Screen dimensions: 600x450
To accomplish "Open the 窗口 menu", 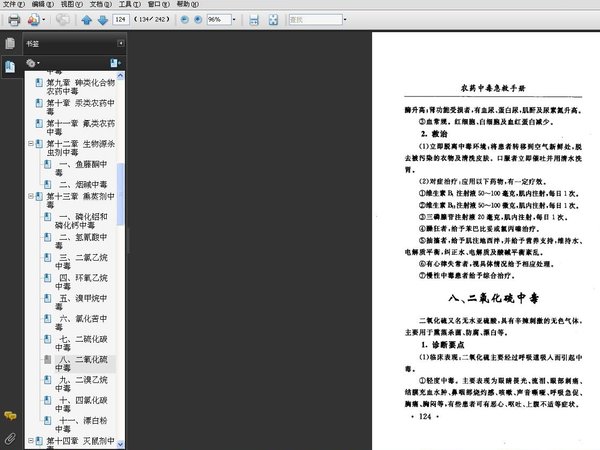I will tap(158, 4).
